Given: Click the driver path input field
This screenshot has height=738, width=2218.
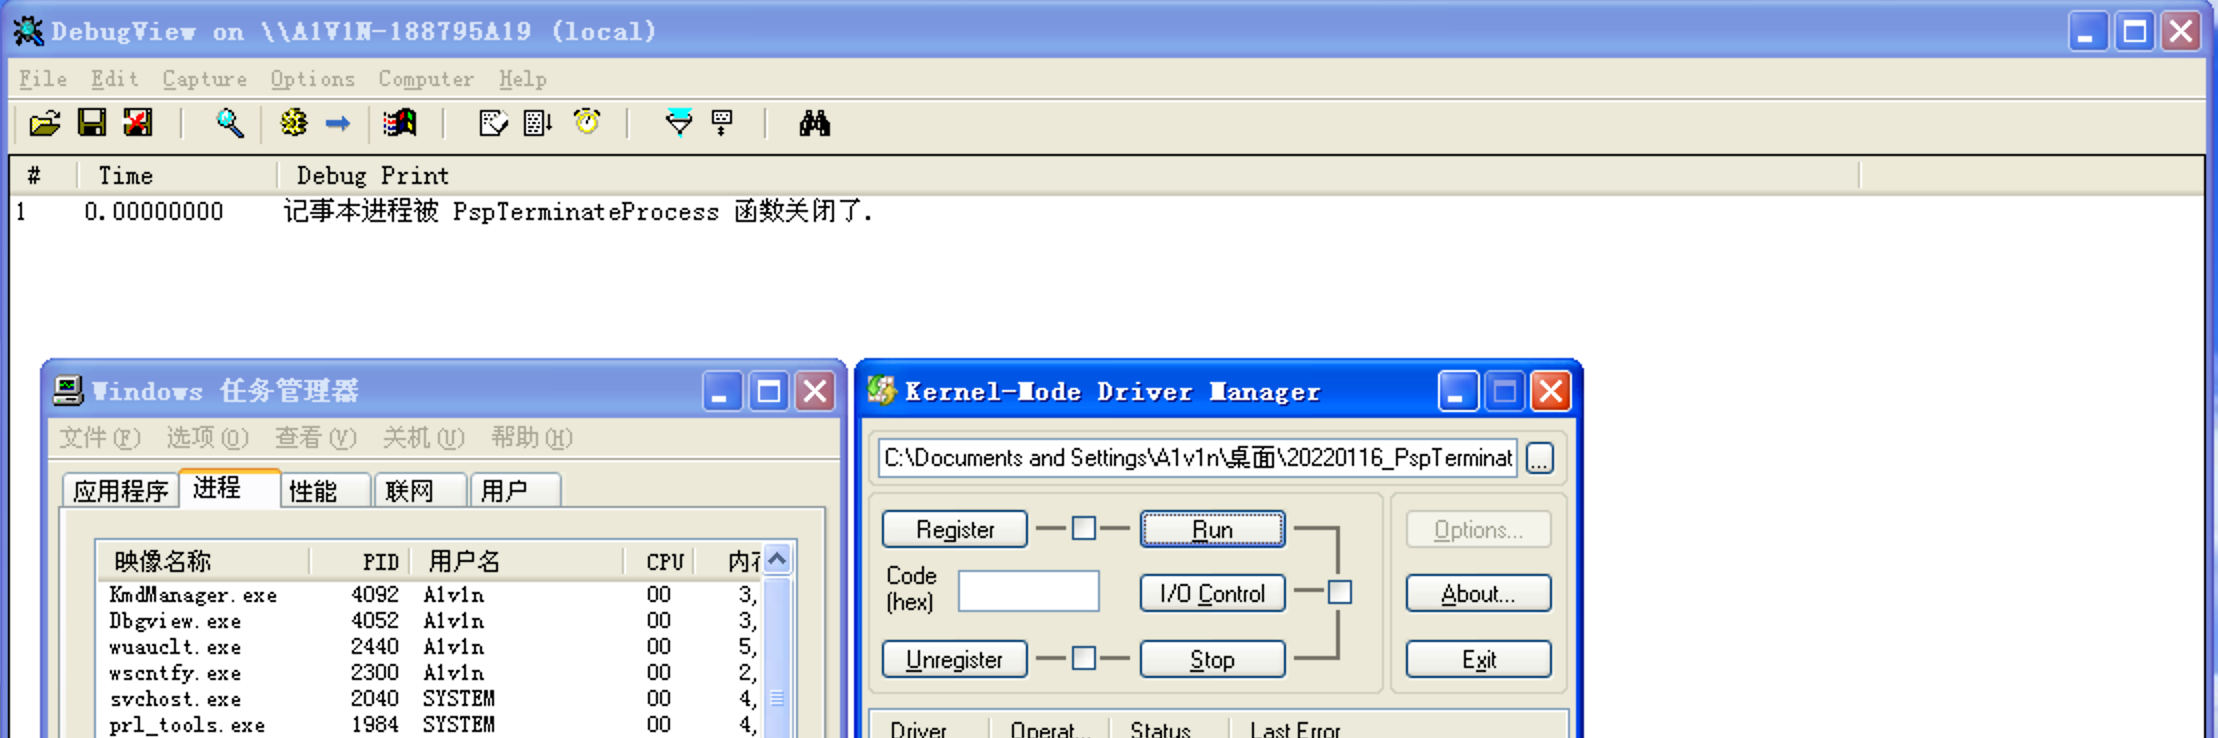Looking at the screenshot, I should 1198,458.
